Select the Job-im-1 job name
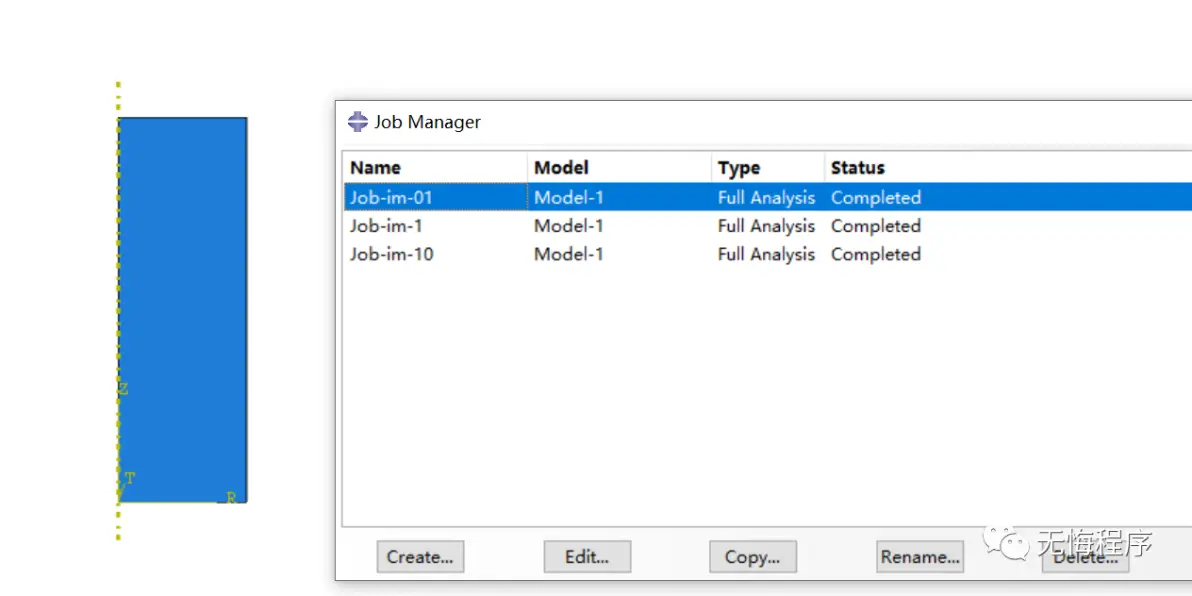1192x596 pixels. pyautogui.click(x=386, y=226)
